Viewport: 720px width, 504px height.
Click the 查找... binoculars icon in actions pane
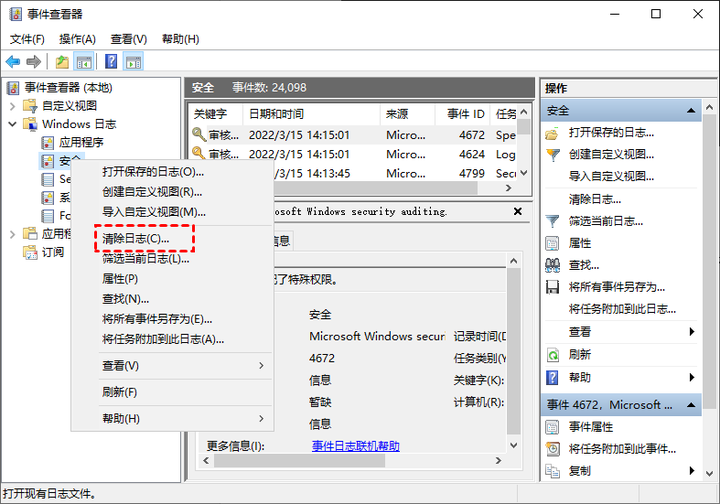(x=552, y=265)
